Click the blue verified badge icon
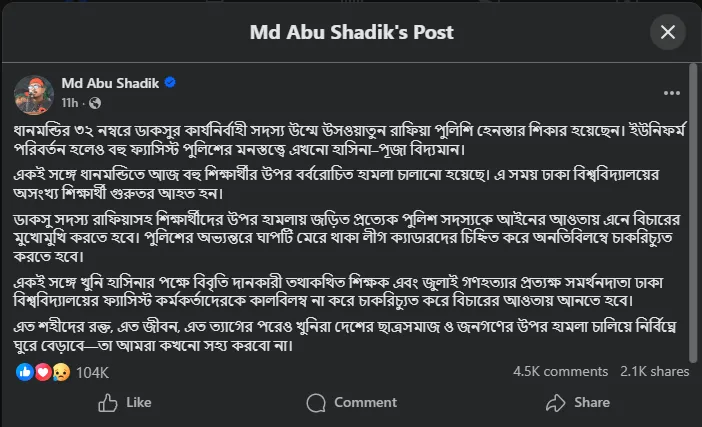Image resolution: width=702 pixels, height=427 pixels. (170, 83)
